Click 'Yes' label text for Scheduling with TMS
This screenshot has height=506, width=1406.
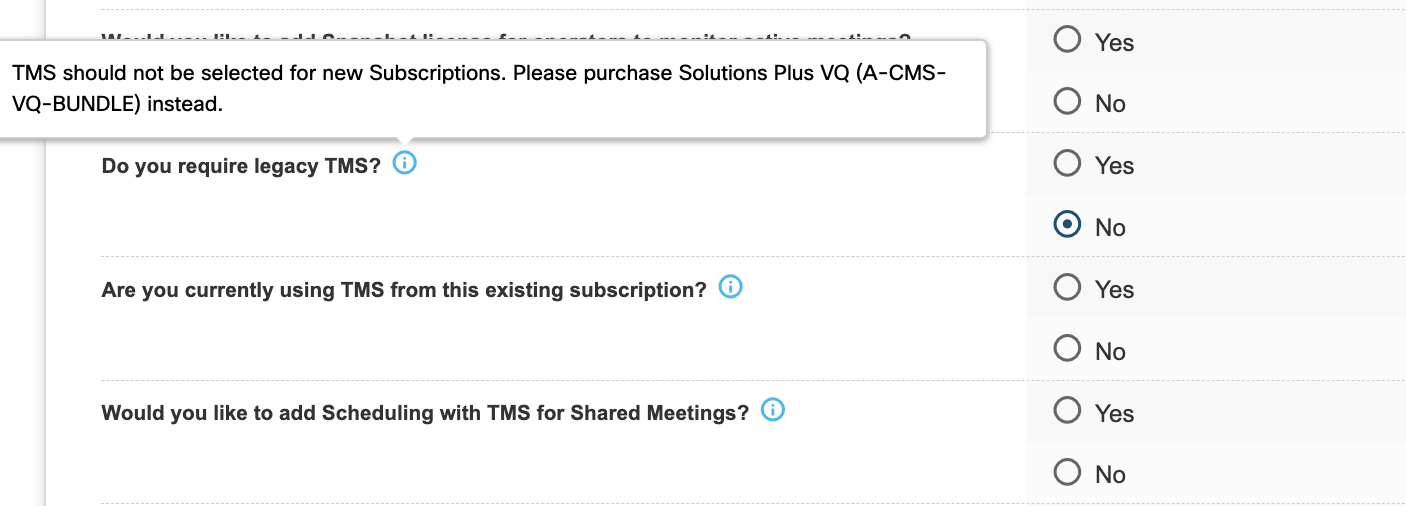pos(1114,413)
